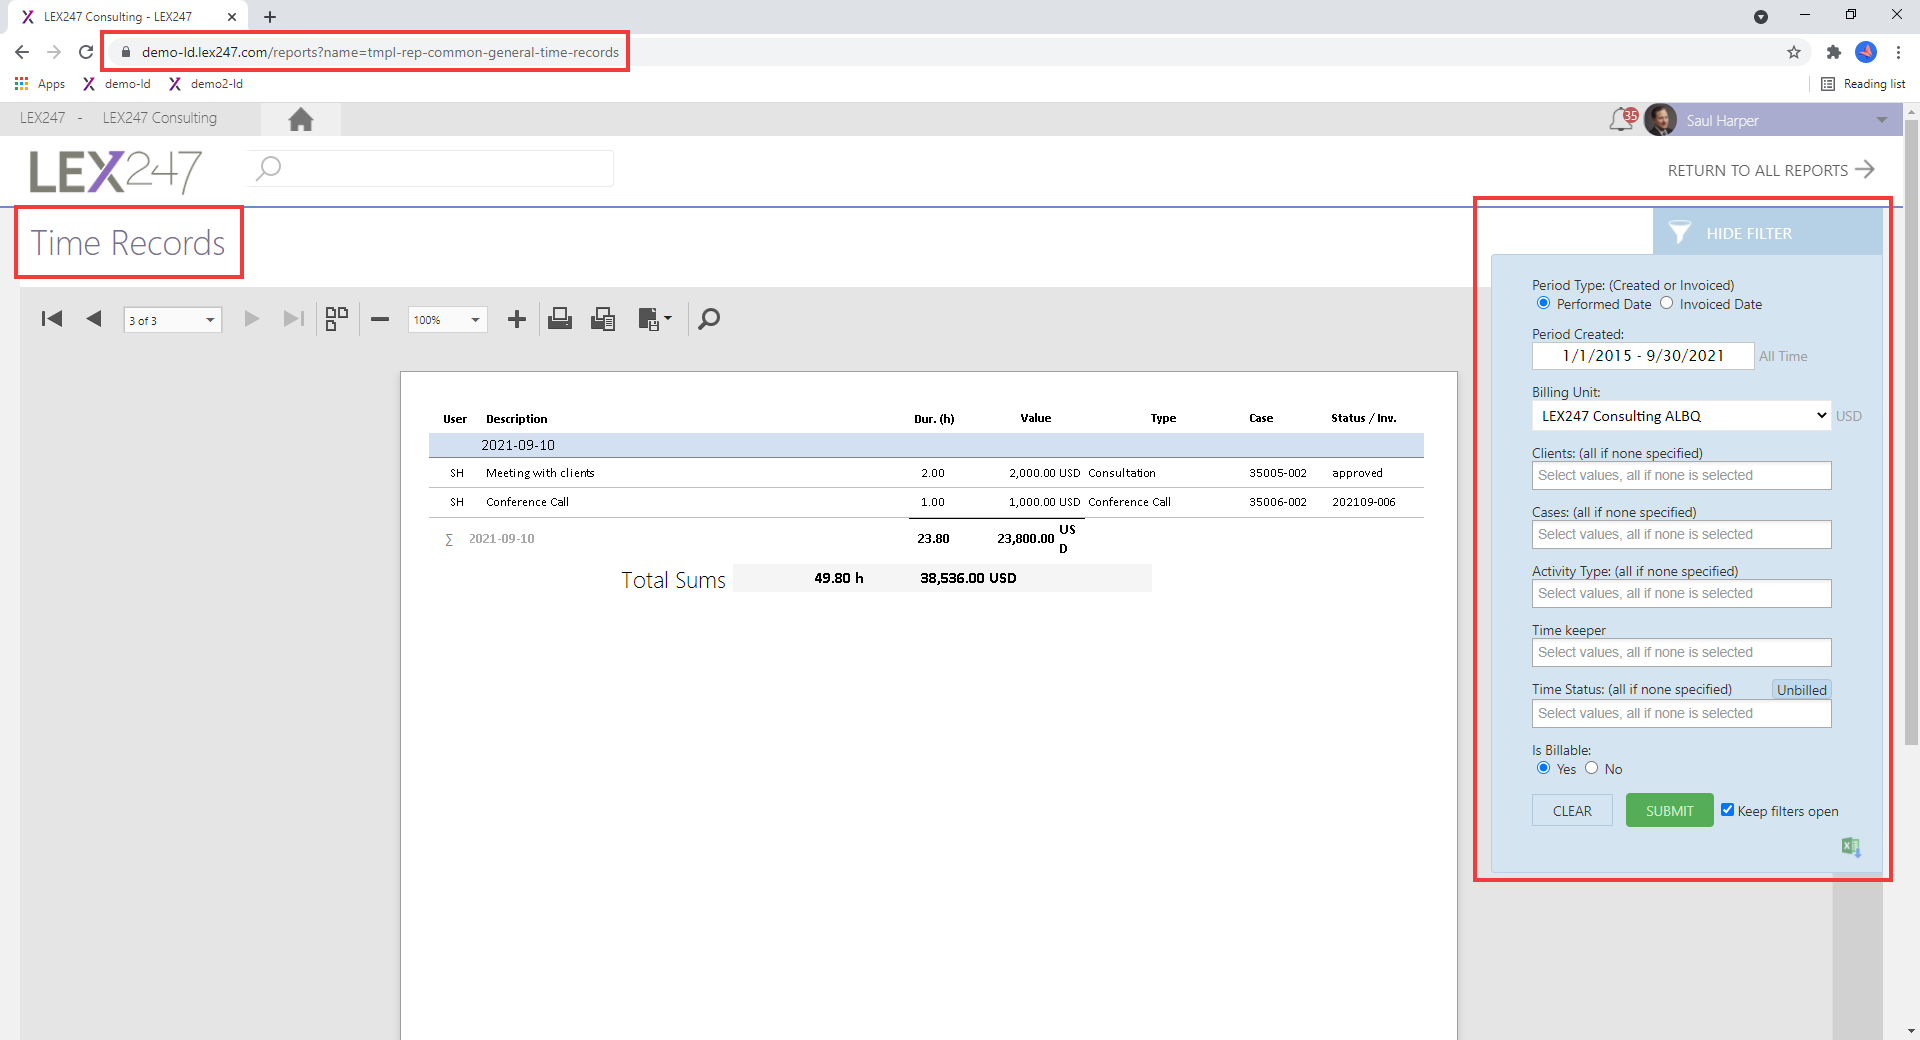This screenshot has width=1920, height=1040.
Task: Open export report dropdown icon
Action: click(655, 319)
